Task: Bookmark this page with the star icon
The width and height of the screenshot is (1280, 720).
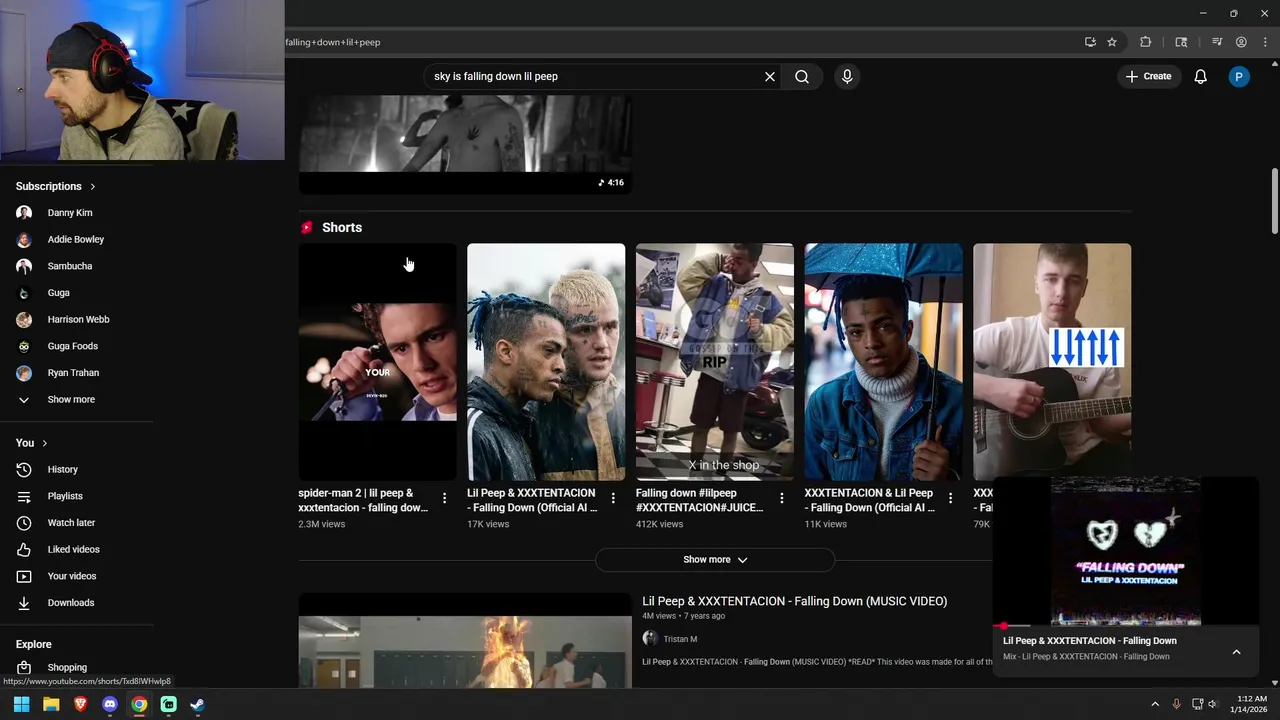Action: click(x=1112, y=42)
